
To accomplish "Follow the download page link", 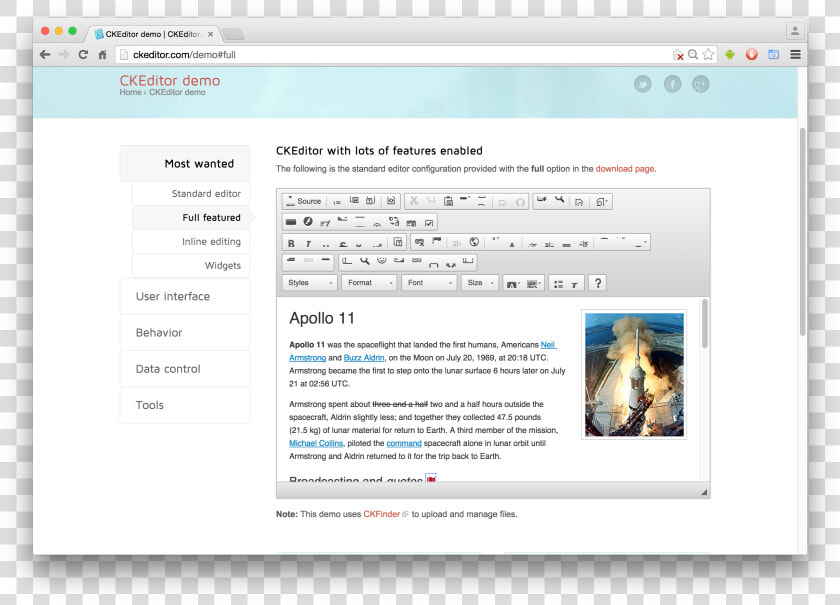I will click(x=625, y=169).
